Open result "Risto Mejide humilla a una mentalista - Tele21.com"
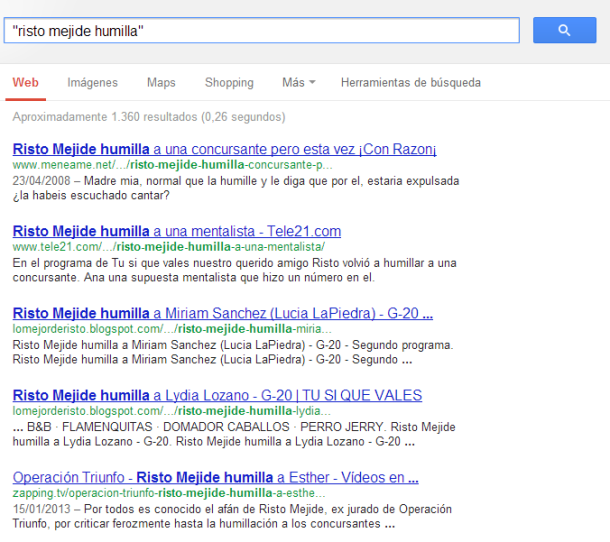Screen dimensions: 610x542 click(x=177, y=231)
